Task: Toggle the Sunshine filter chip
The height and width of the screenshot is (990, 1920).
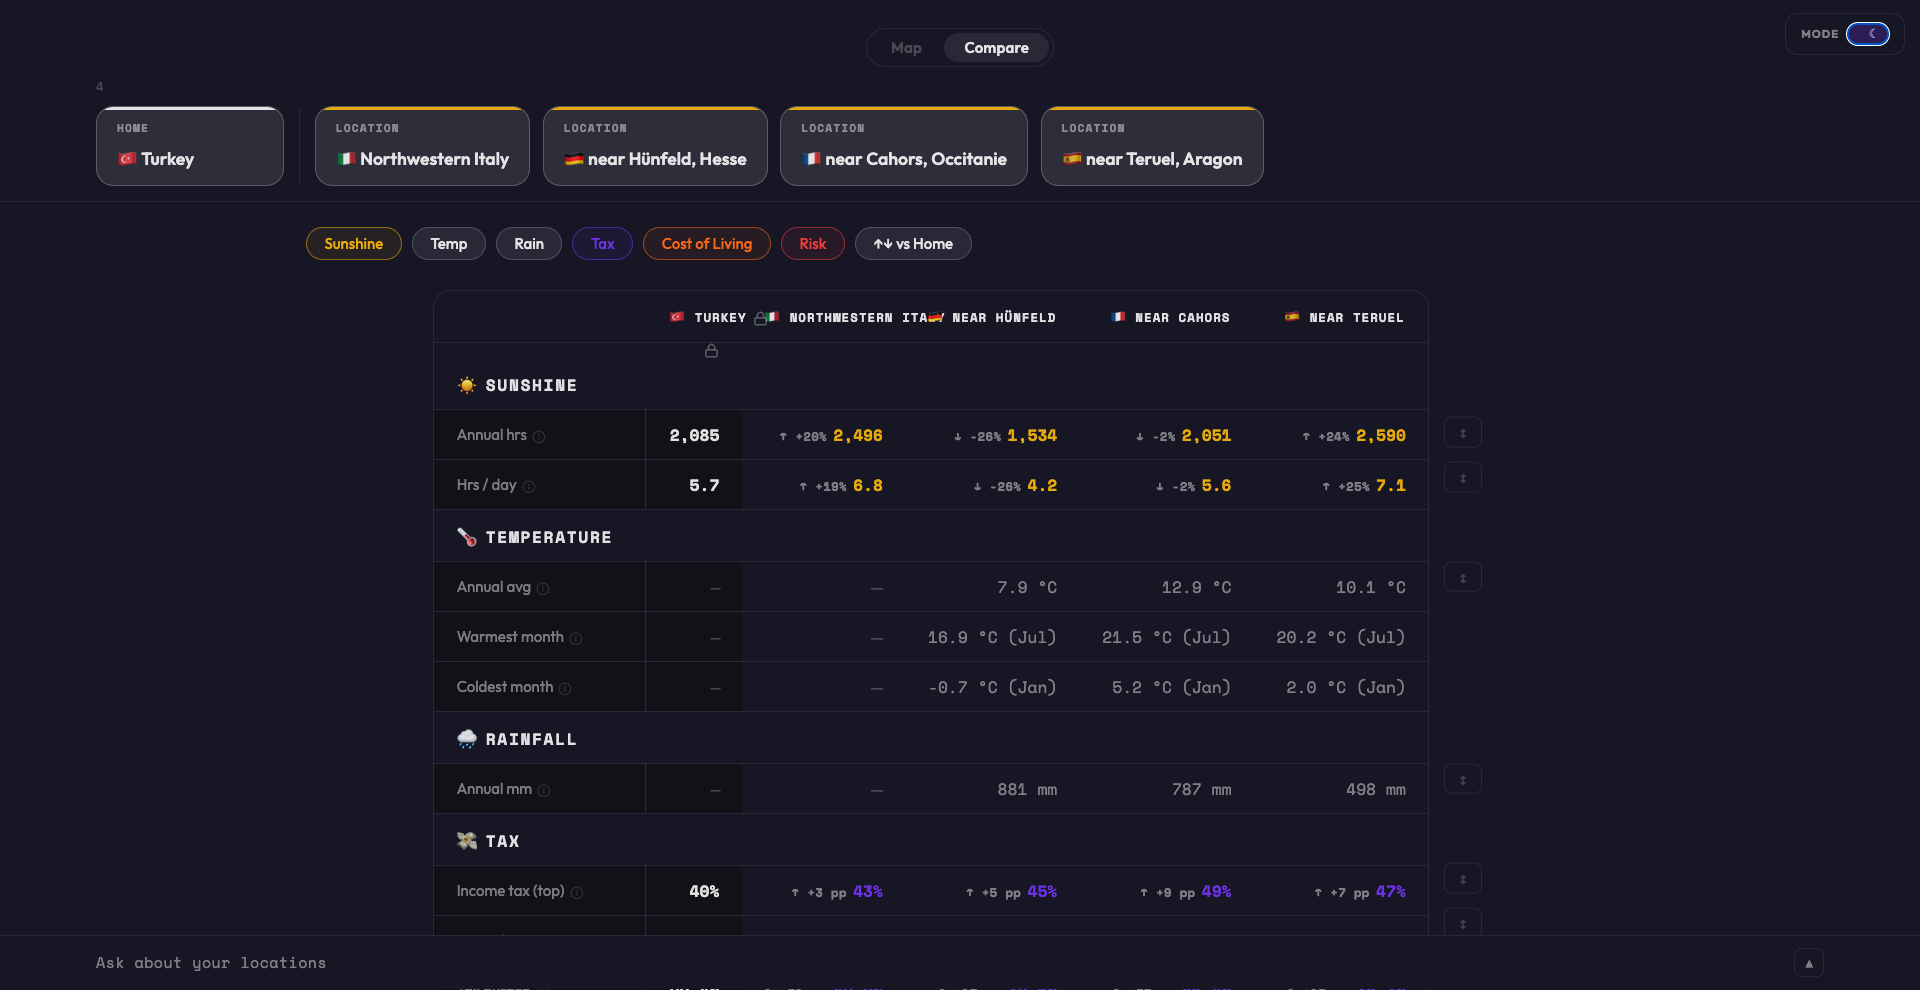Action: [x=354, y=244]
